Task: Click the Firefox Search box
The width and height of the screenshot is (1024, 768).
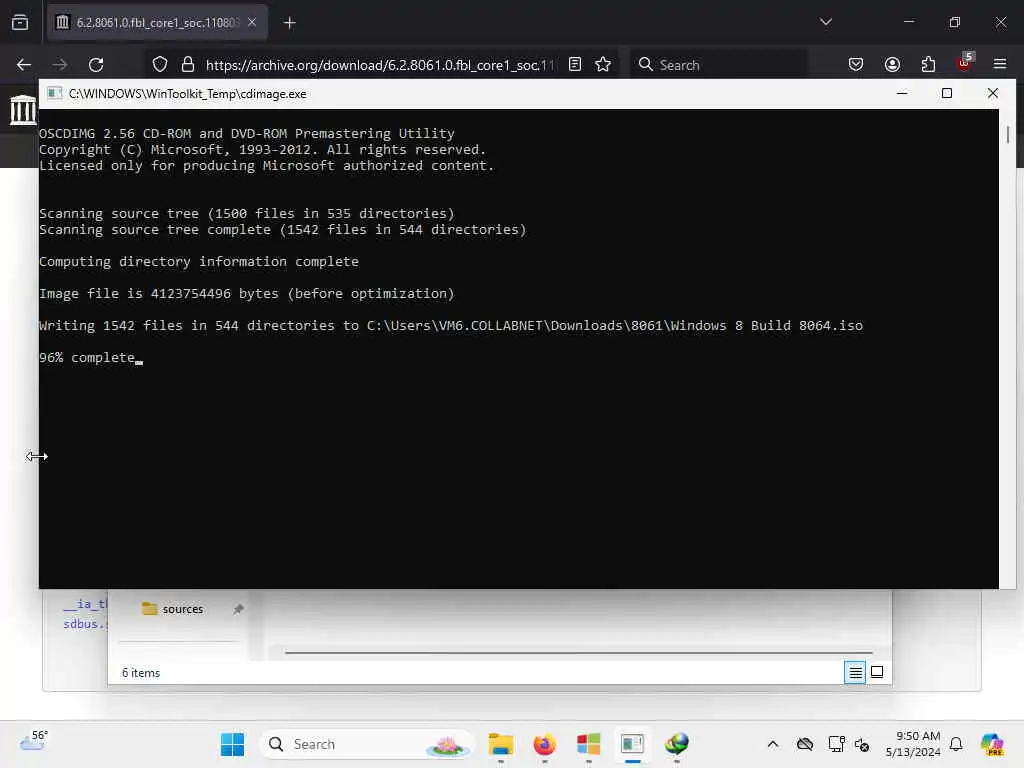Action: (x=718, y=65)
